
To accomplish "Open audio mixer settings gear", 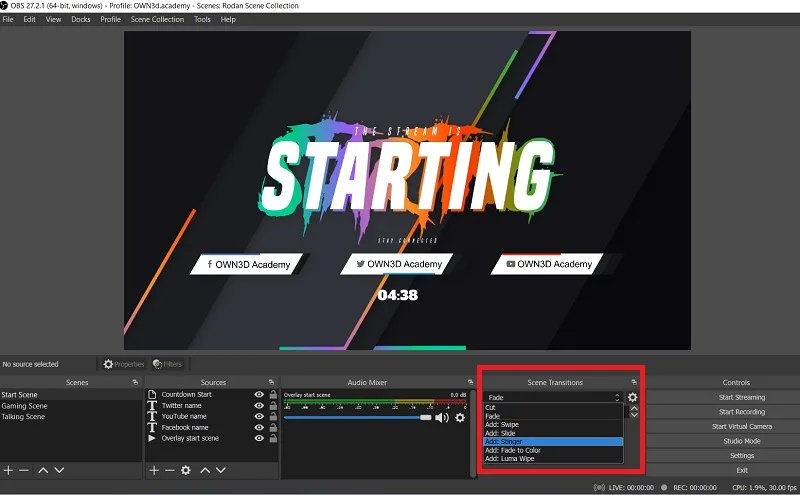I will pos(460,417).
